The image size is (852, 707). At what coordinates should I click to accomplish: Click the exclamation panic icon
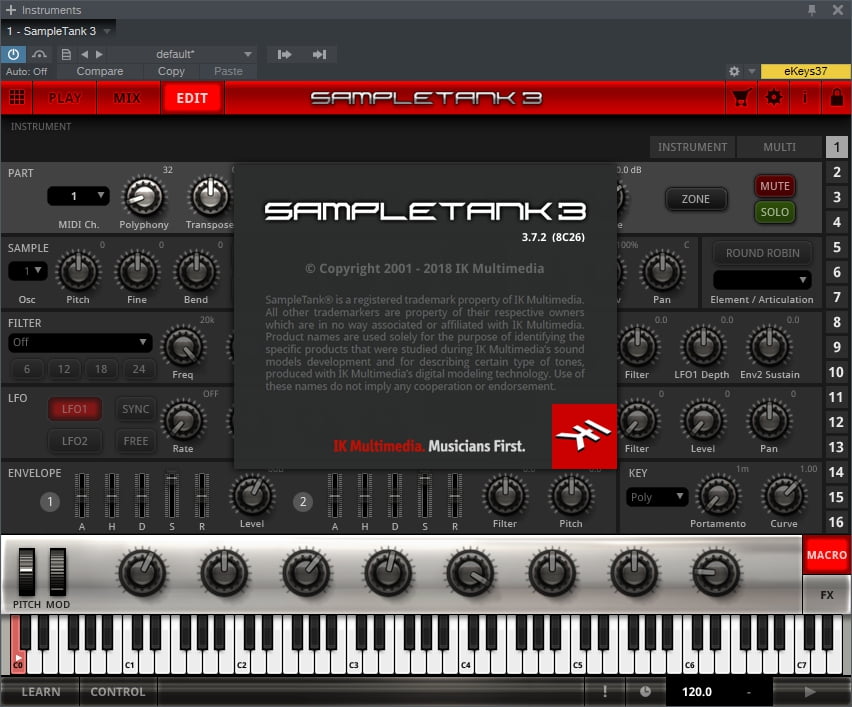click(605, 691)
